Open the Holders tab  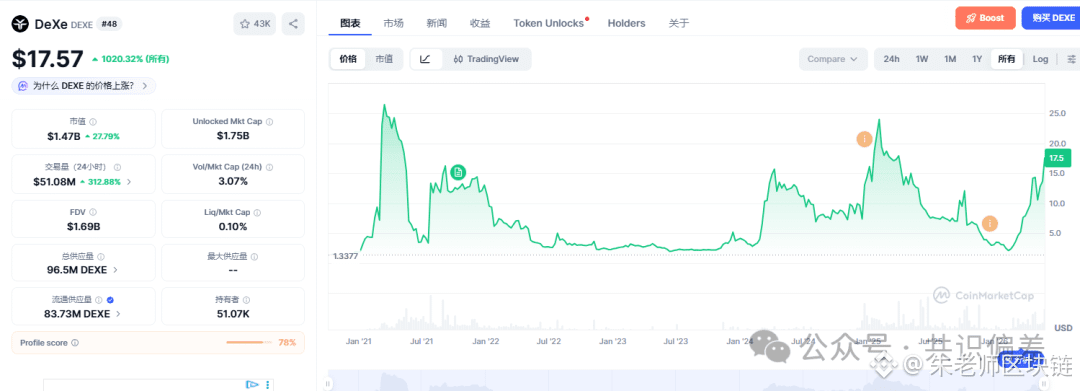(x=626, y=23)
